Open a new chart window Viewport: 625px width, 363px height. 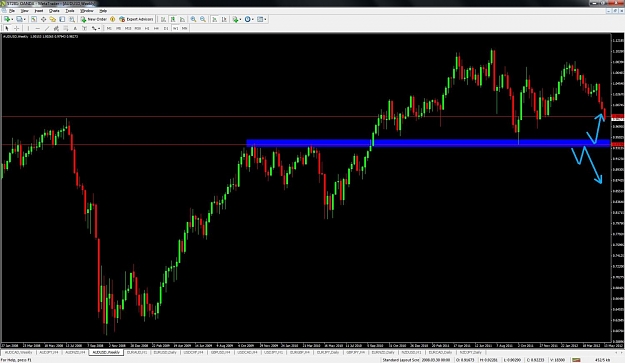point(7,19)
